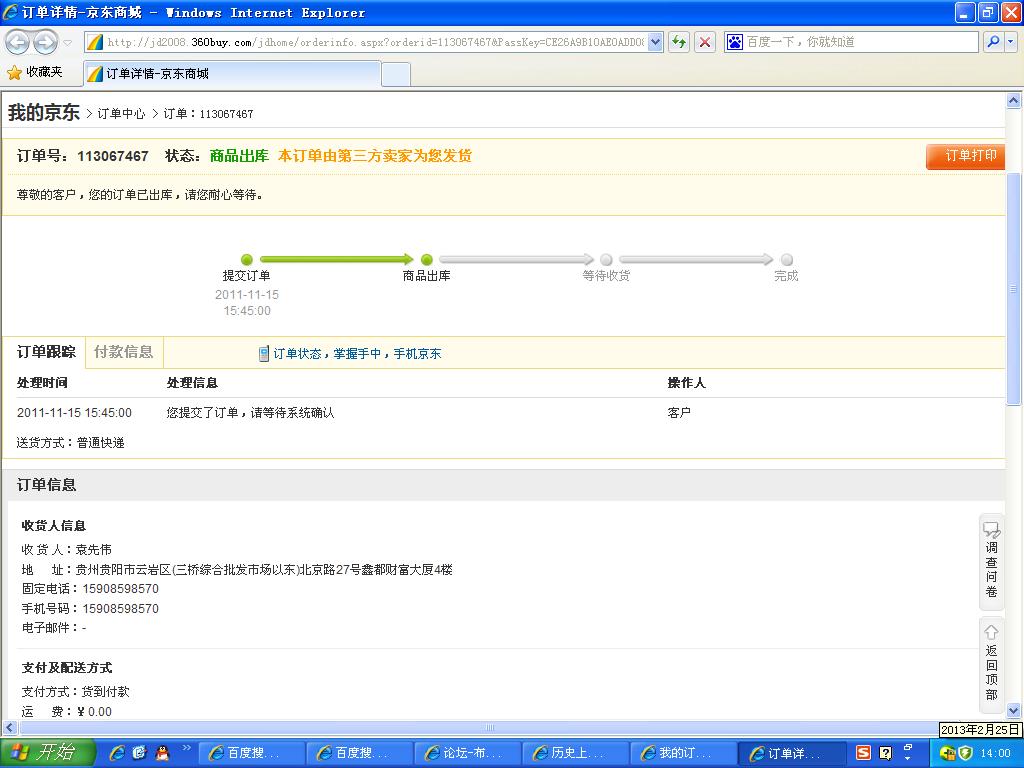Image resolution: width=1024 pixels, height=768 pixels.
Task: Click the 完成 grey progress dot
Action: [x=787, y=259]
